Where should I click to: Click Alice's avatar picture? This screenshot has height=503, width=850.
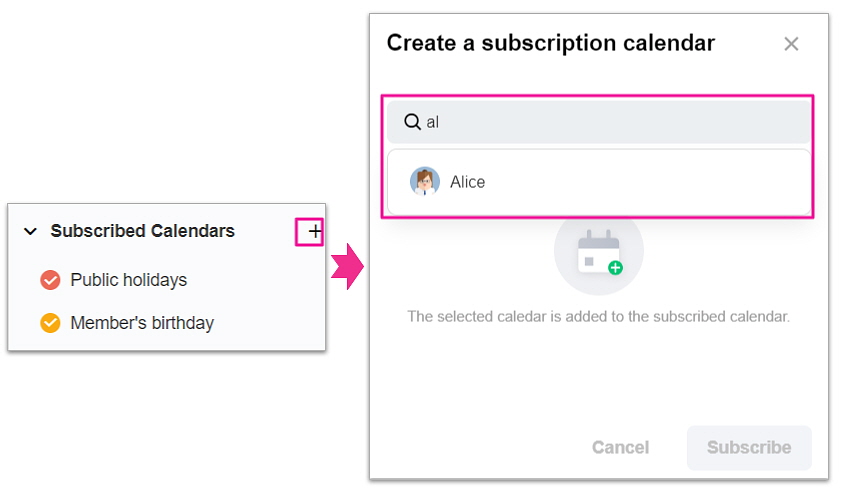click(425, 181)
